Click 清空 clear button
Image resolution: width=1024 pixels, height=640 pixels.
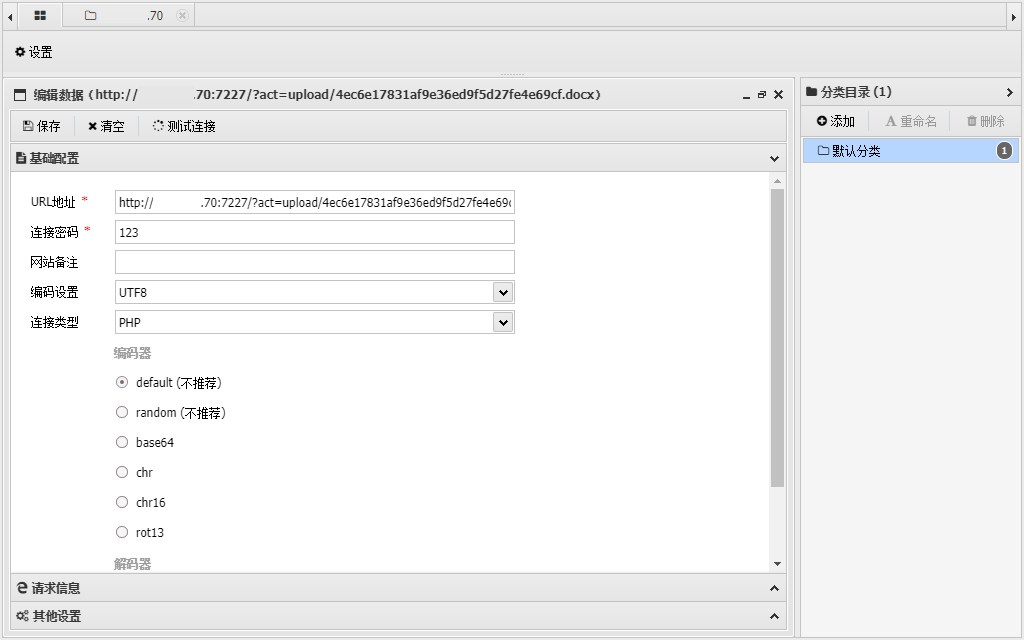106,126
